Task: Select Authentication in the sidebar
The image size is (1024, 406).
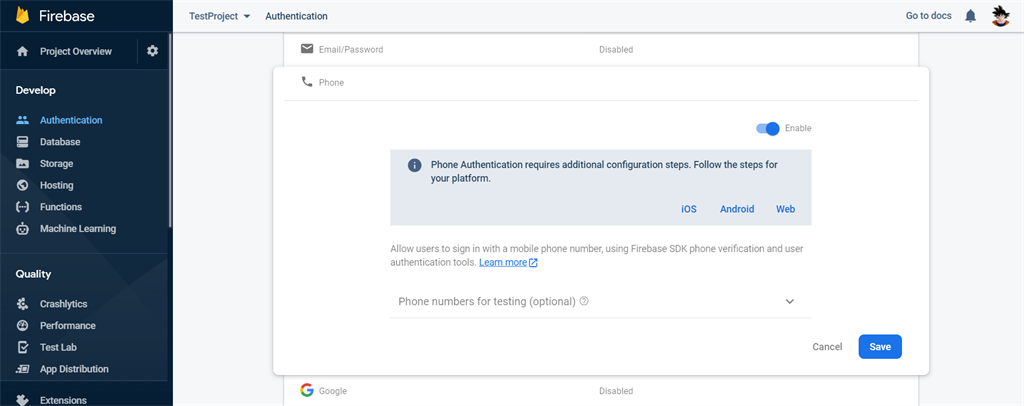Action: tap(71, 120)
